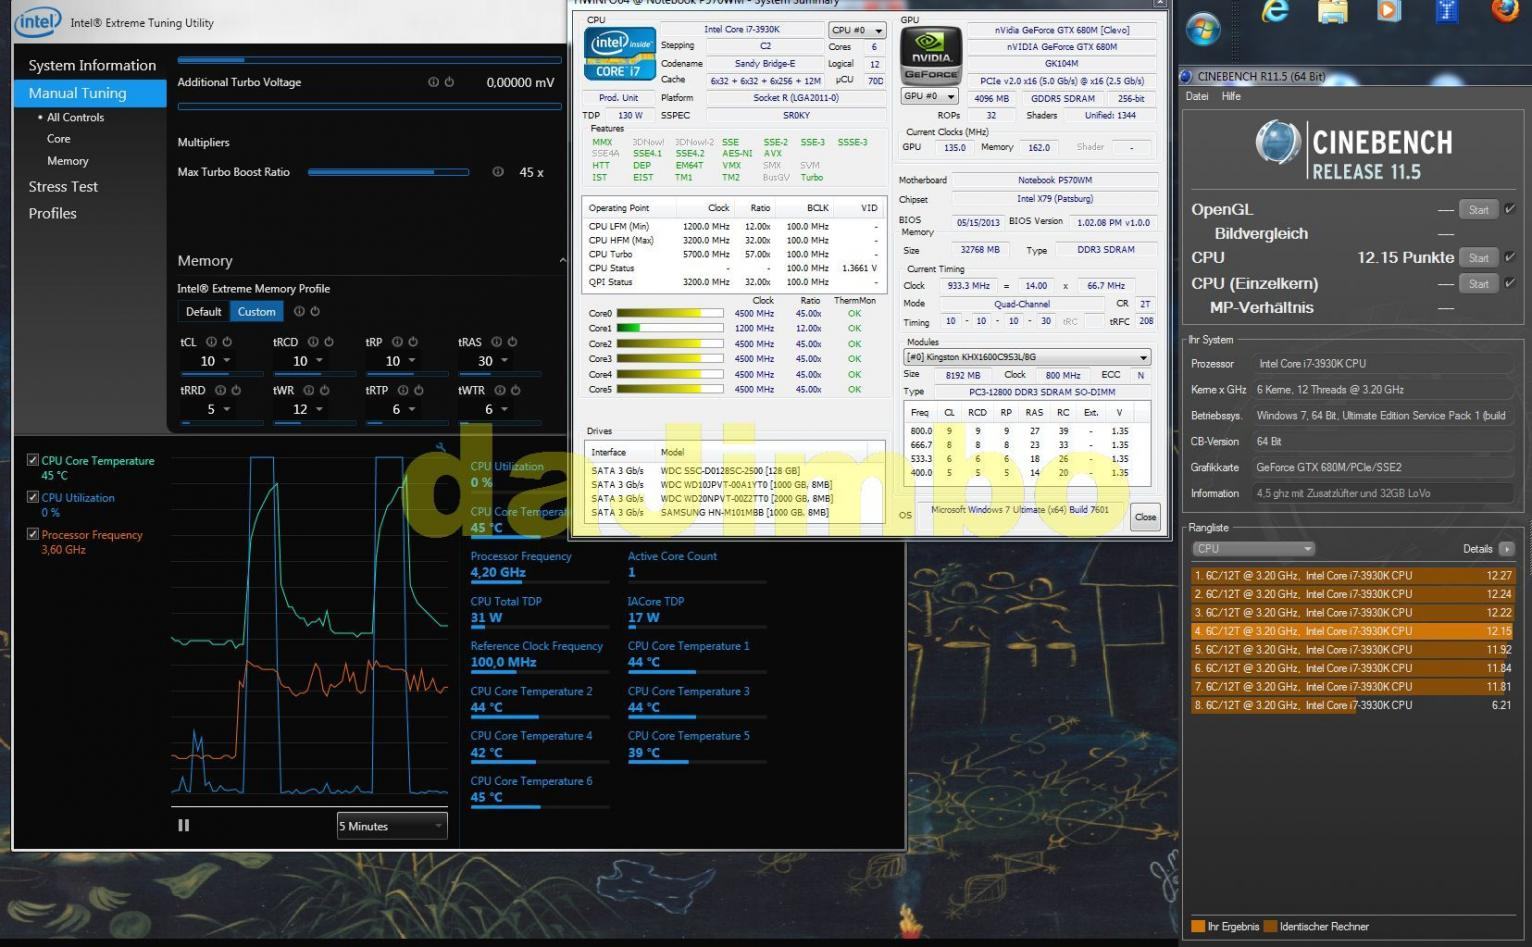Open the 5 Minutes time range dropdown
This screenshot has width=1532, height=947.
pos(392,826)
